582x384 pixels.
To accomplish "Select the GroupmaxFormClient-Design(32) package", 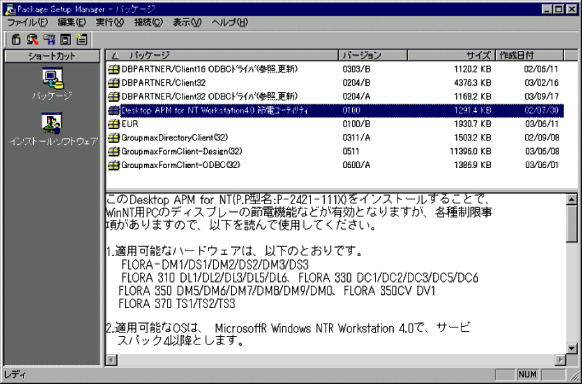I will 182,151.
